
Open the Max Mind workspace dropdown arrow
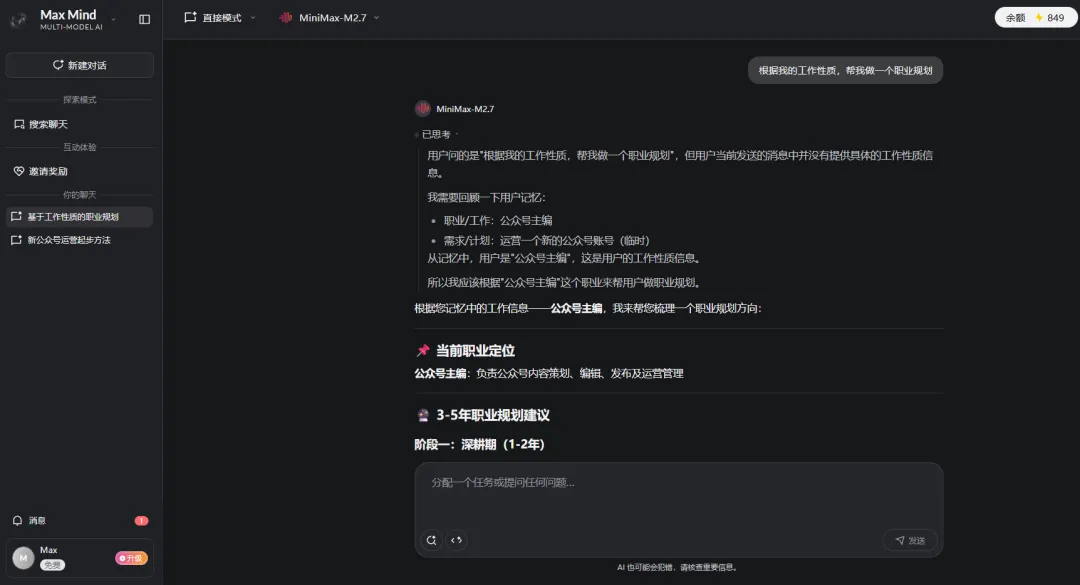pos(114,19)
